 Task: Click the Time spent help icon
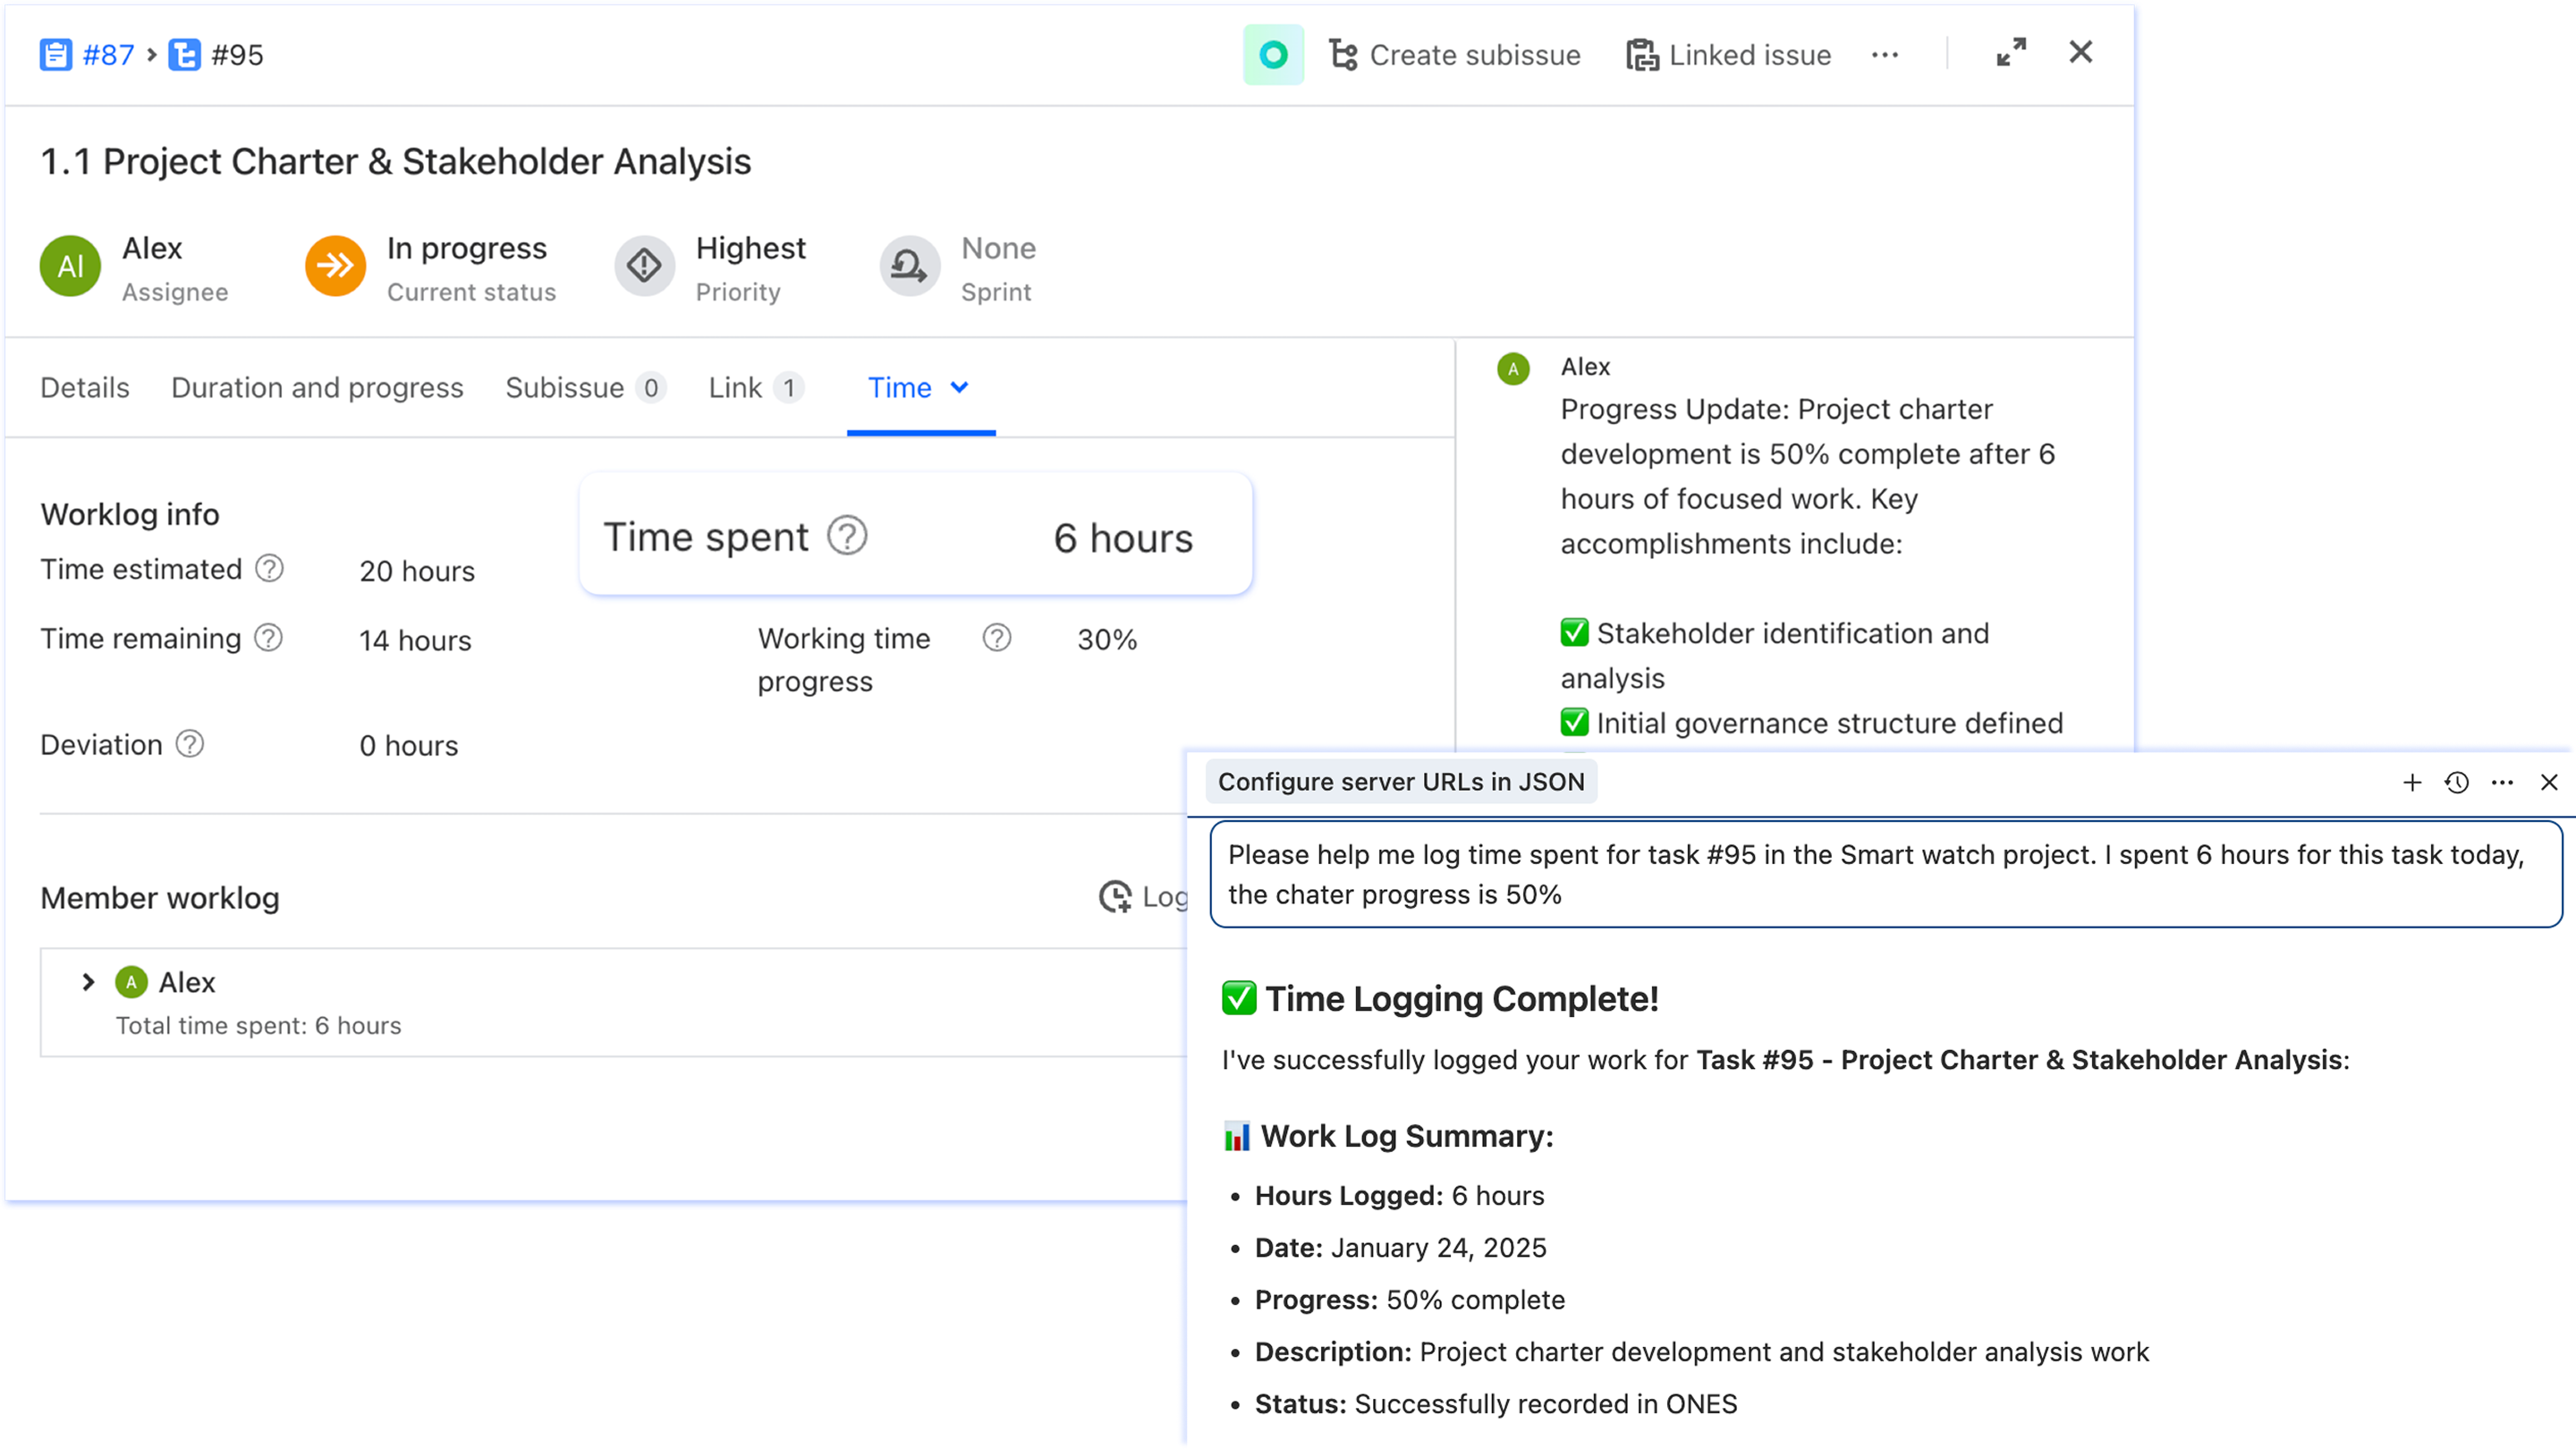point(846,536)
